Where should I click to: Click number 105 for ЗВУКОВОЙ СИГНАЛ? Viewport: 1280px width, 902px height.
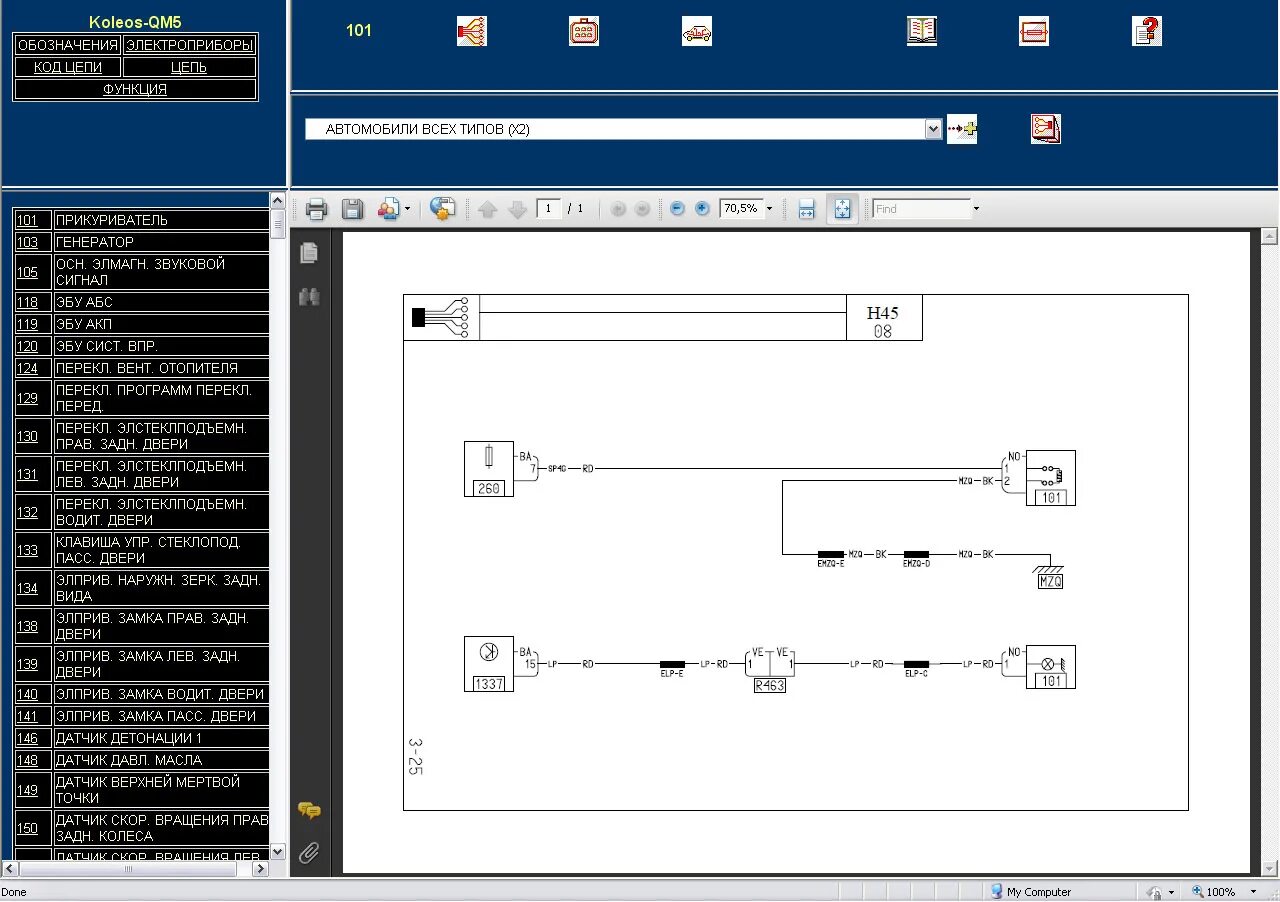(27, 272)
